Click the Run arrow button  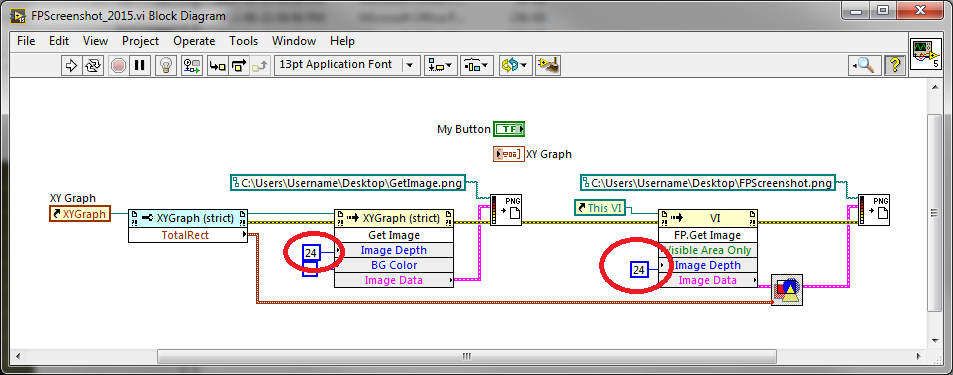71,65
